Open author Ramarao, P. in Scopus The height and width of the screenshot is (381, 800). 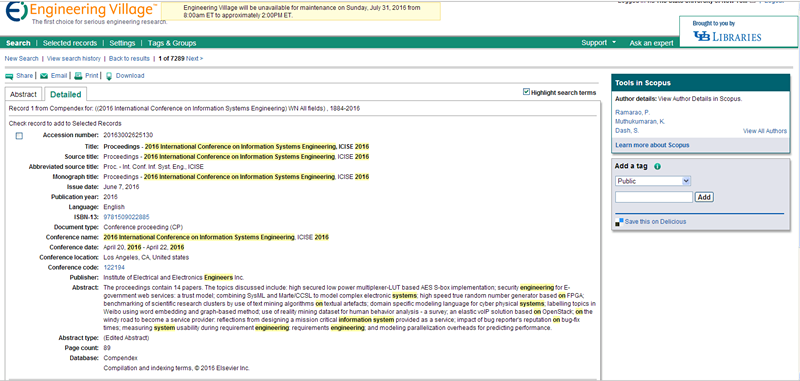[x=633, y=112]
